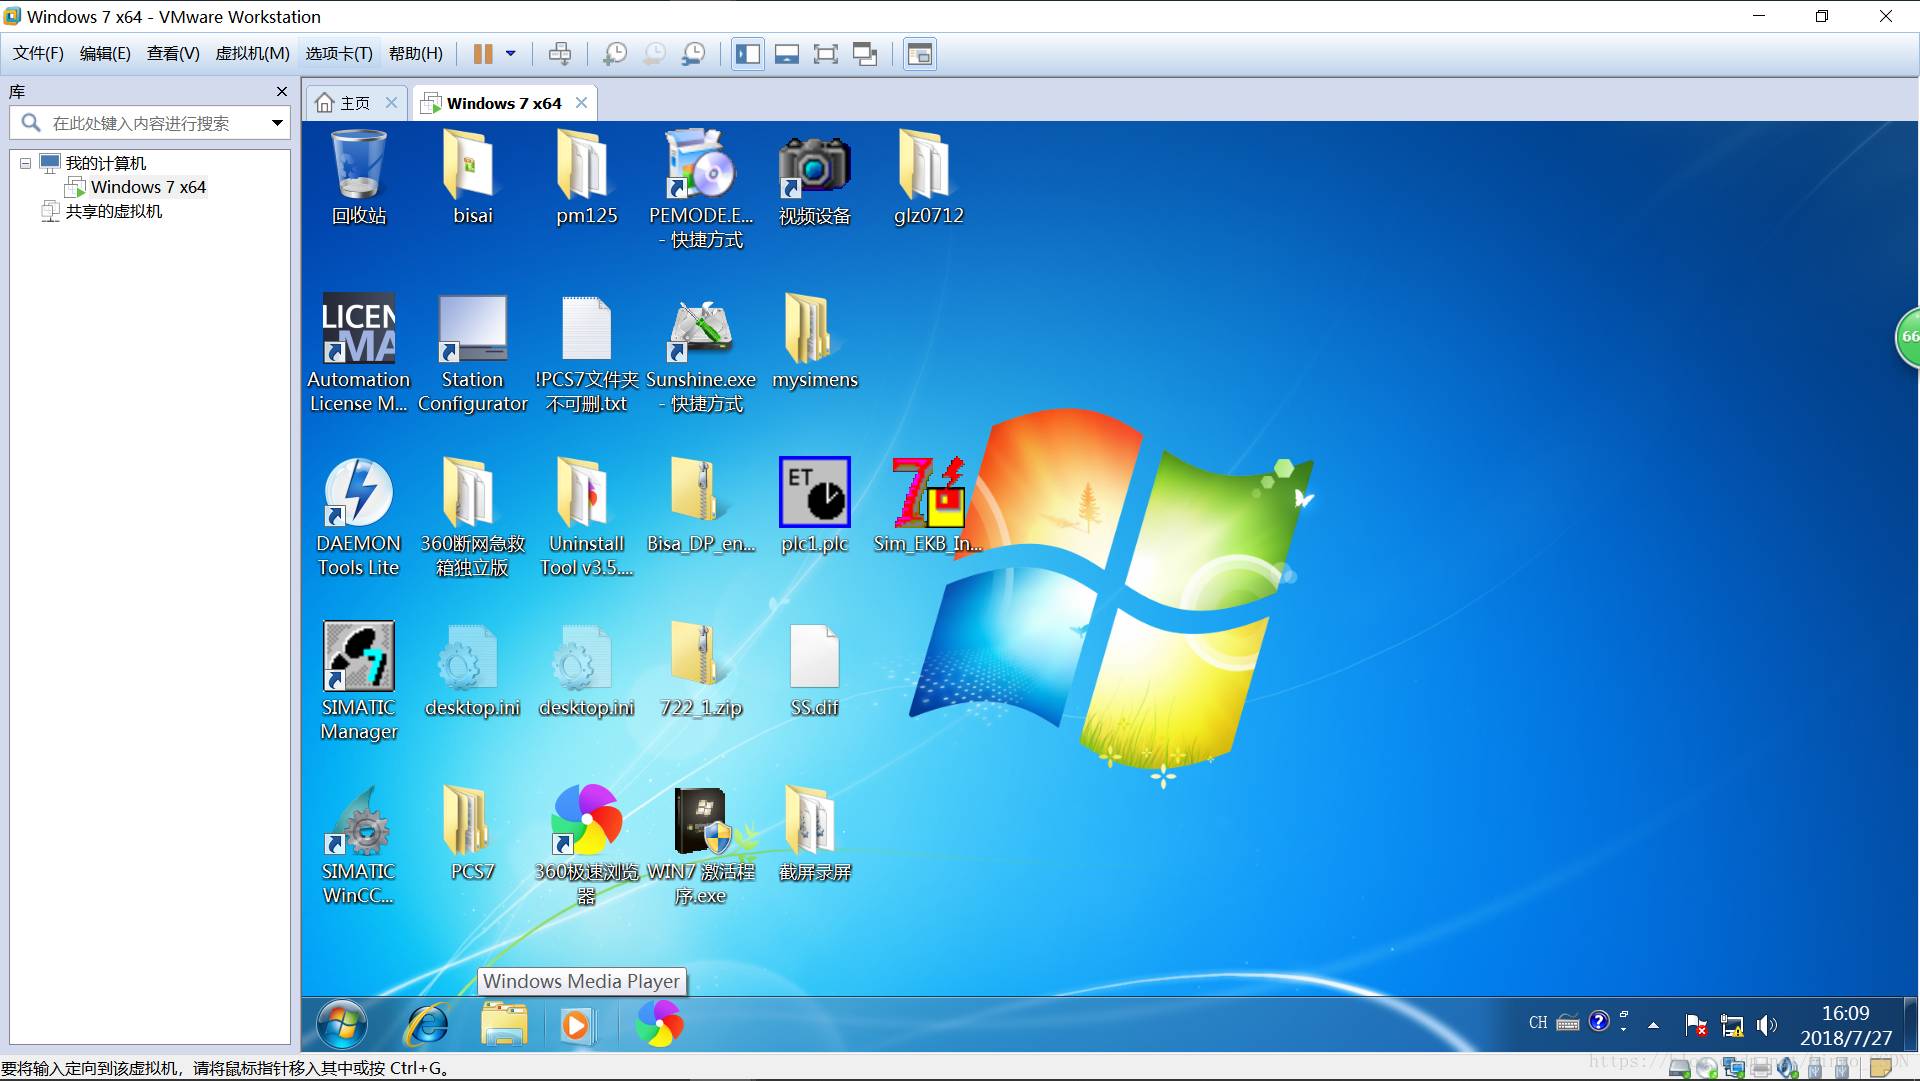1920x1081 pixels.
Task: Open the 虚拟机(M) menu
Action: (253, 53)
